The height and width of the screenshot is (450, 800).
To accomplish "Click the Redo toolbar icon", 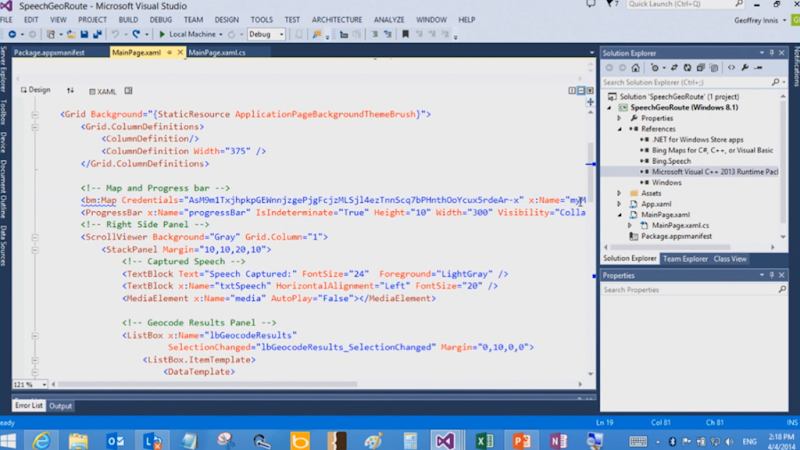I will click(x=136, y=34).
